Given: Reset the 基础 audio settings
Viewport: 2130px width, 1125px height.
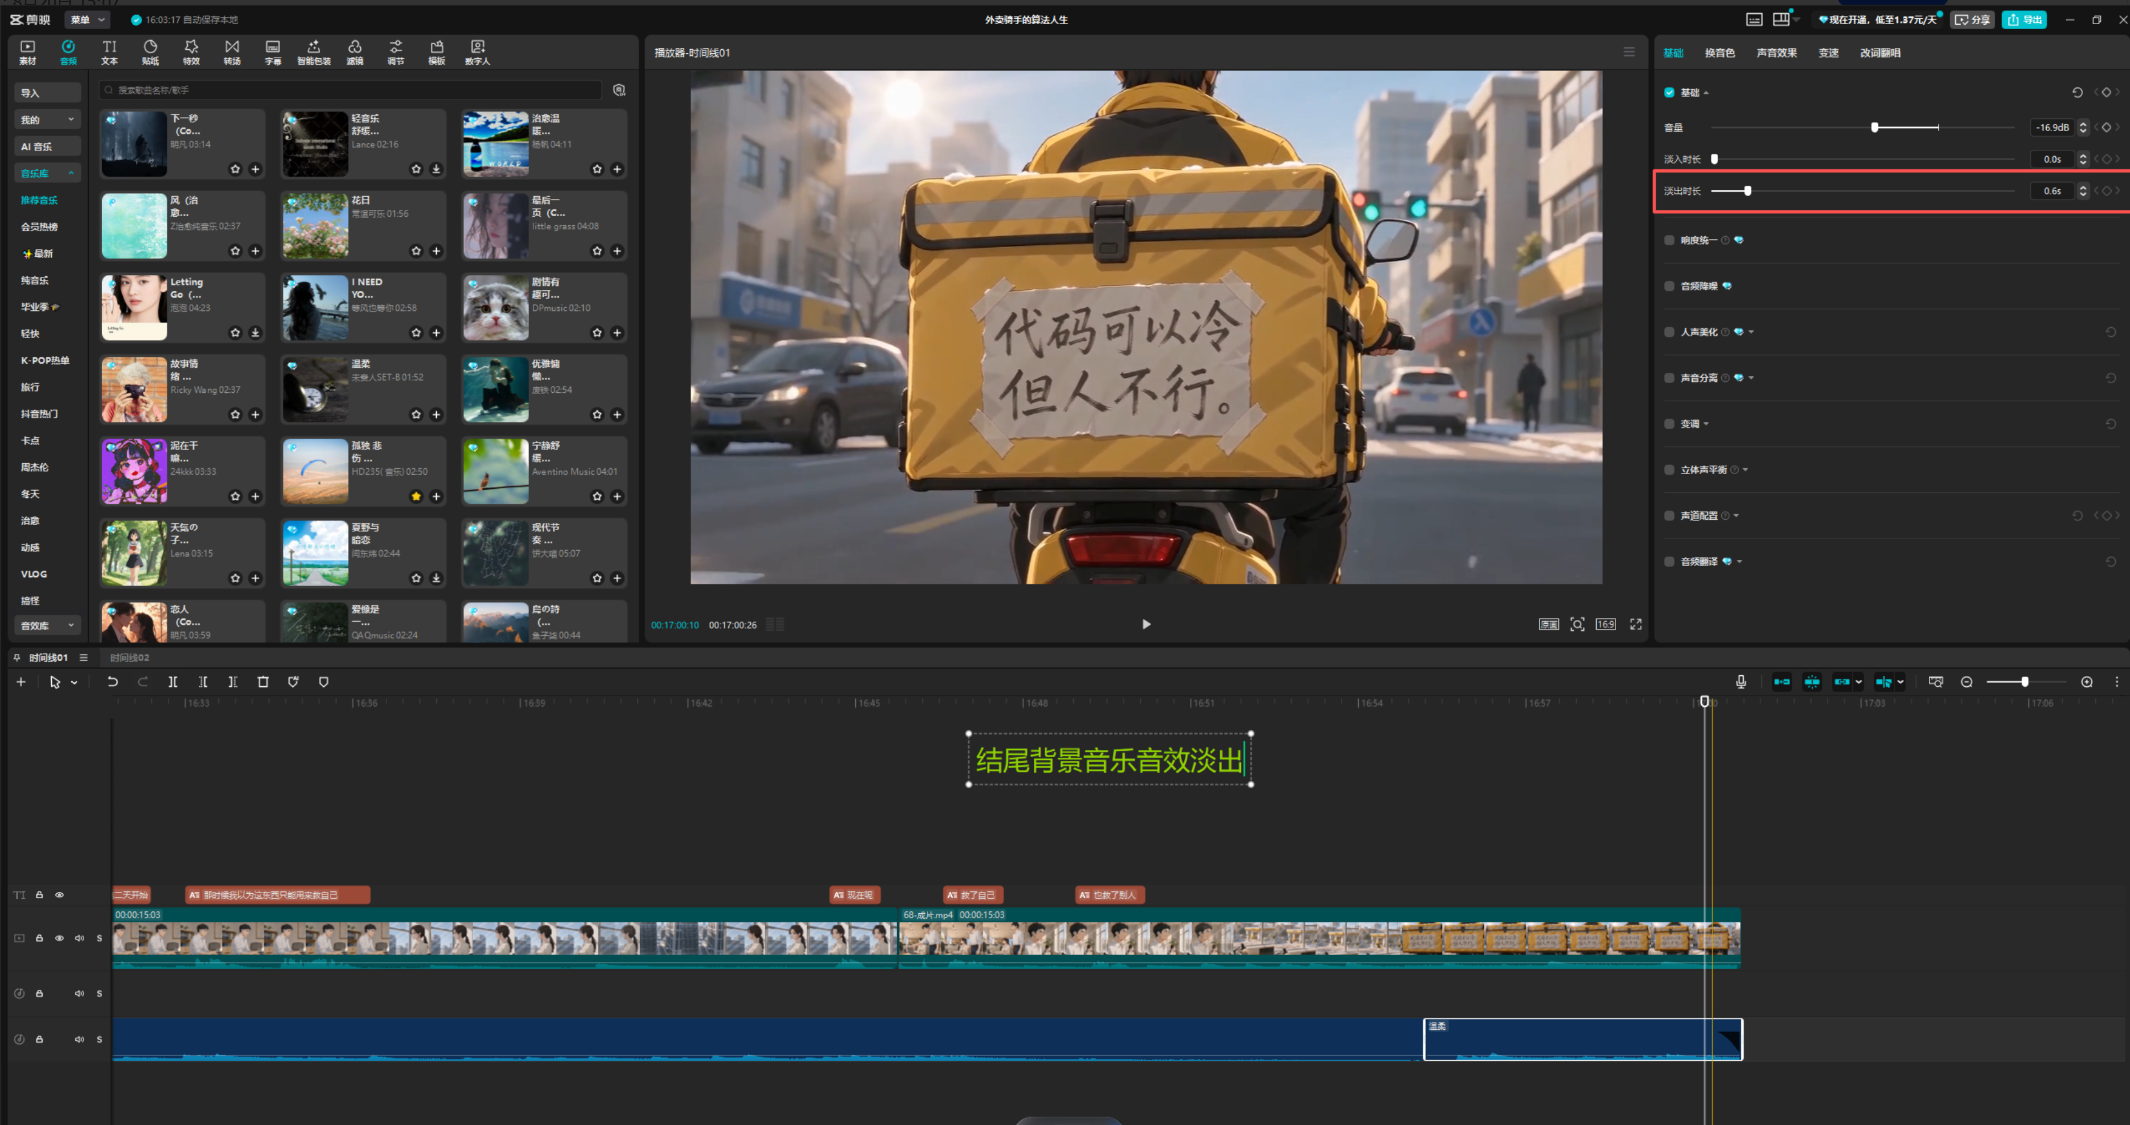Looking at the screenshot, I should pyautogui.click(x=2077, y=92).
